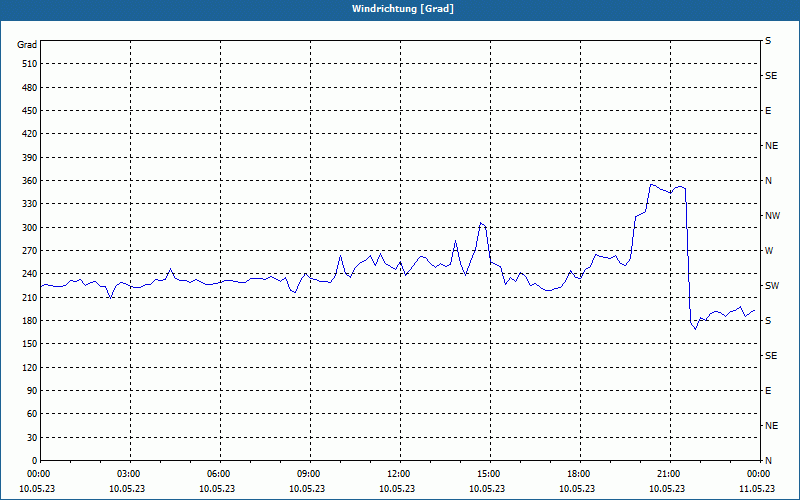Screen dimensions: 800x500
Task: Click the S compass label beside the 180 gridline
Action: [768, 321]
